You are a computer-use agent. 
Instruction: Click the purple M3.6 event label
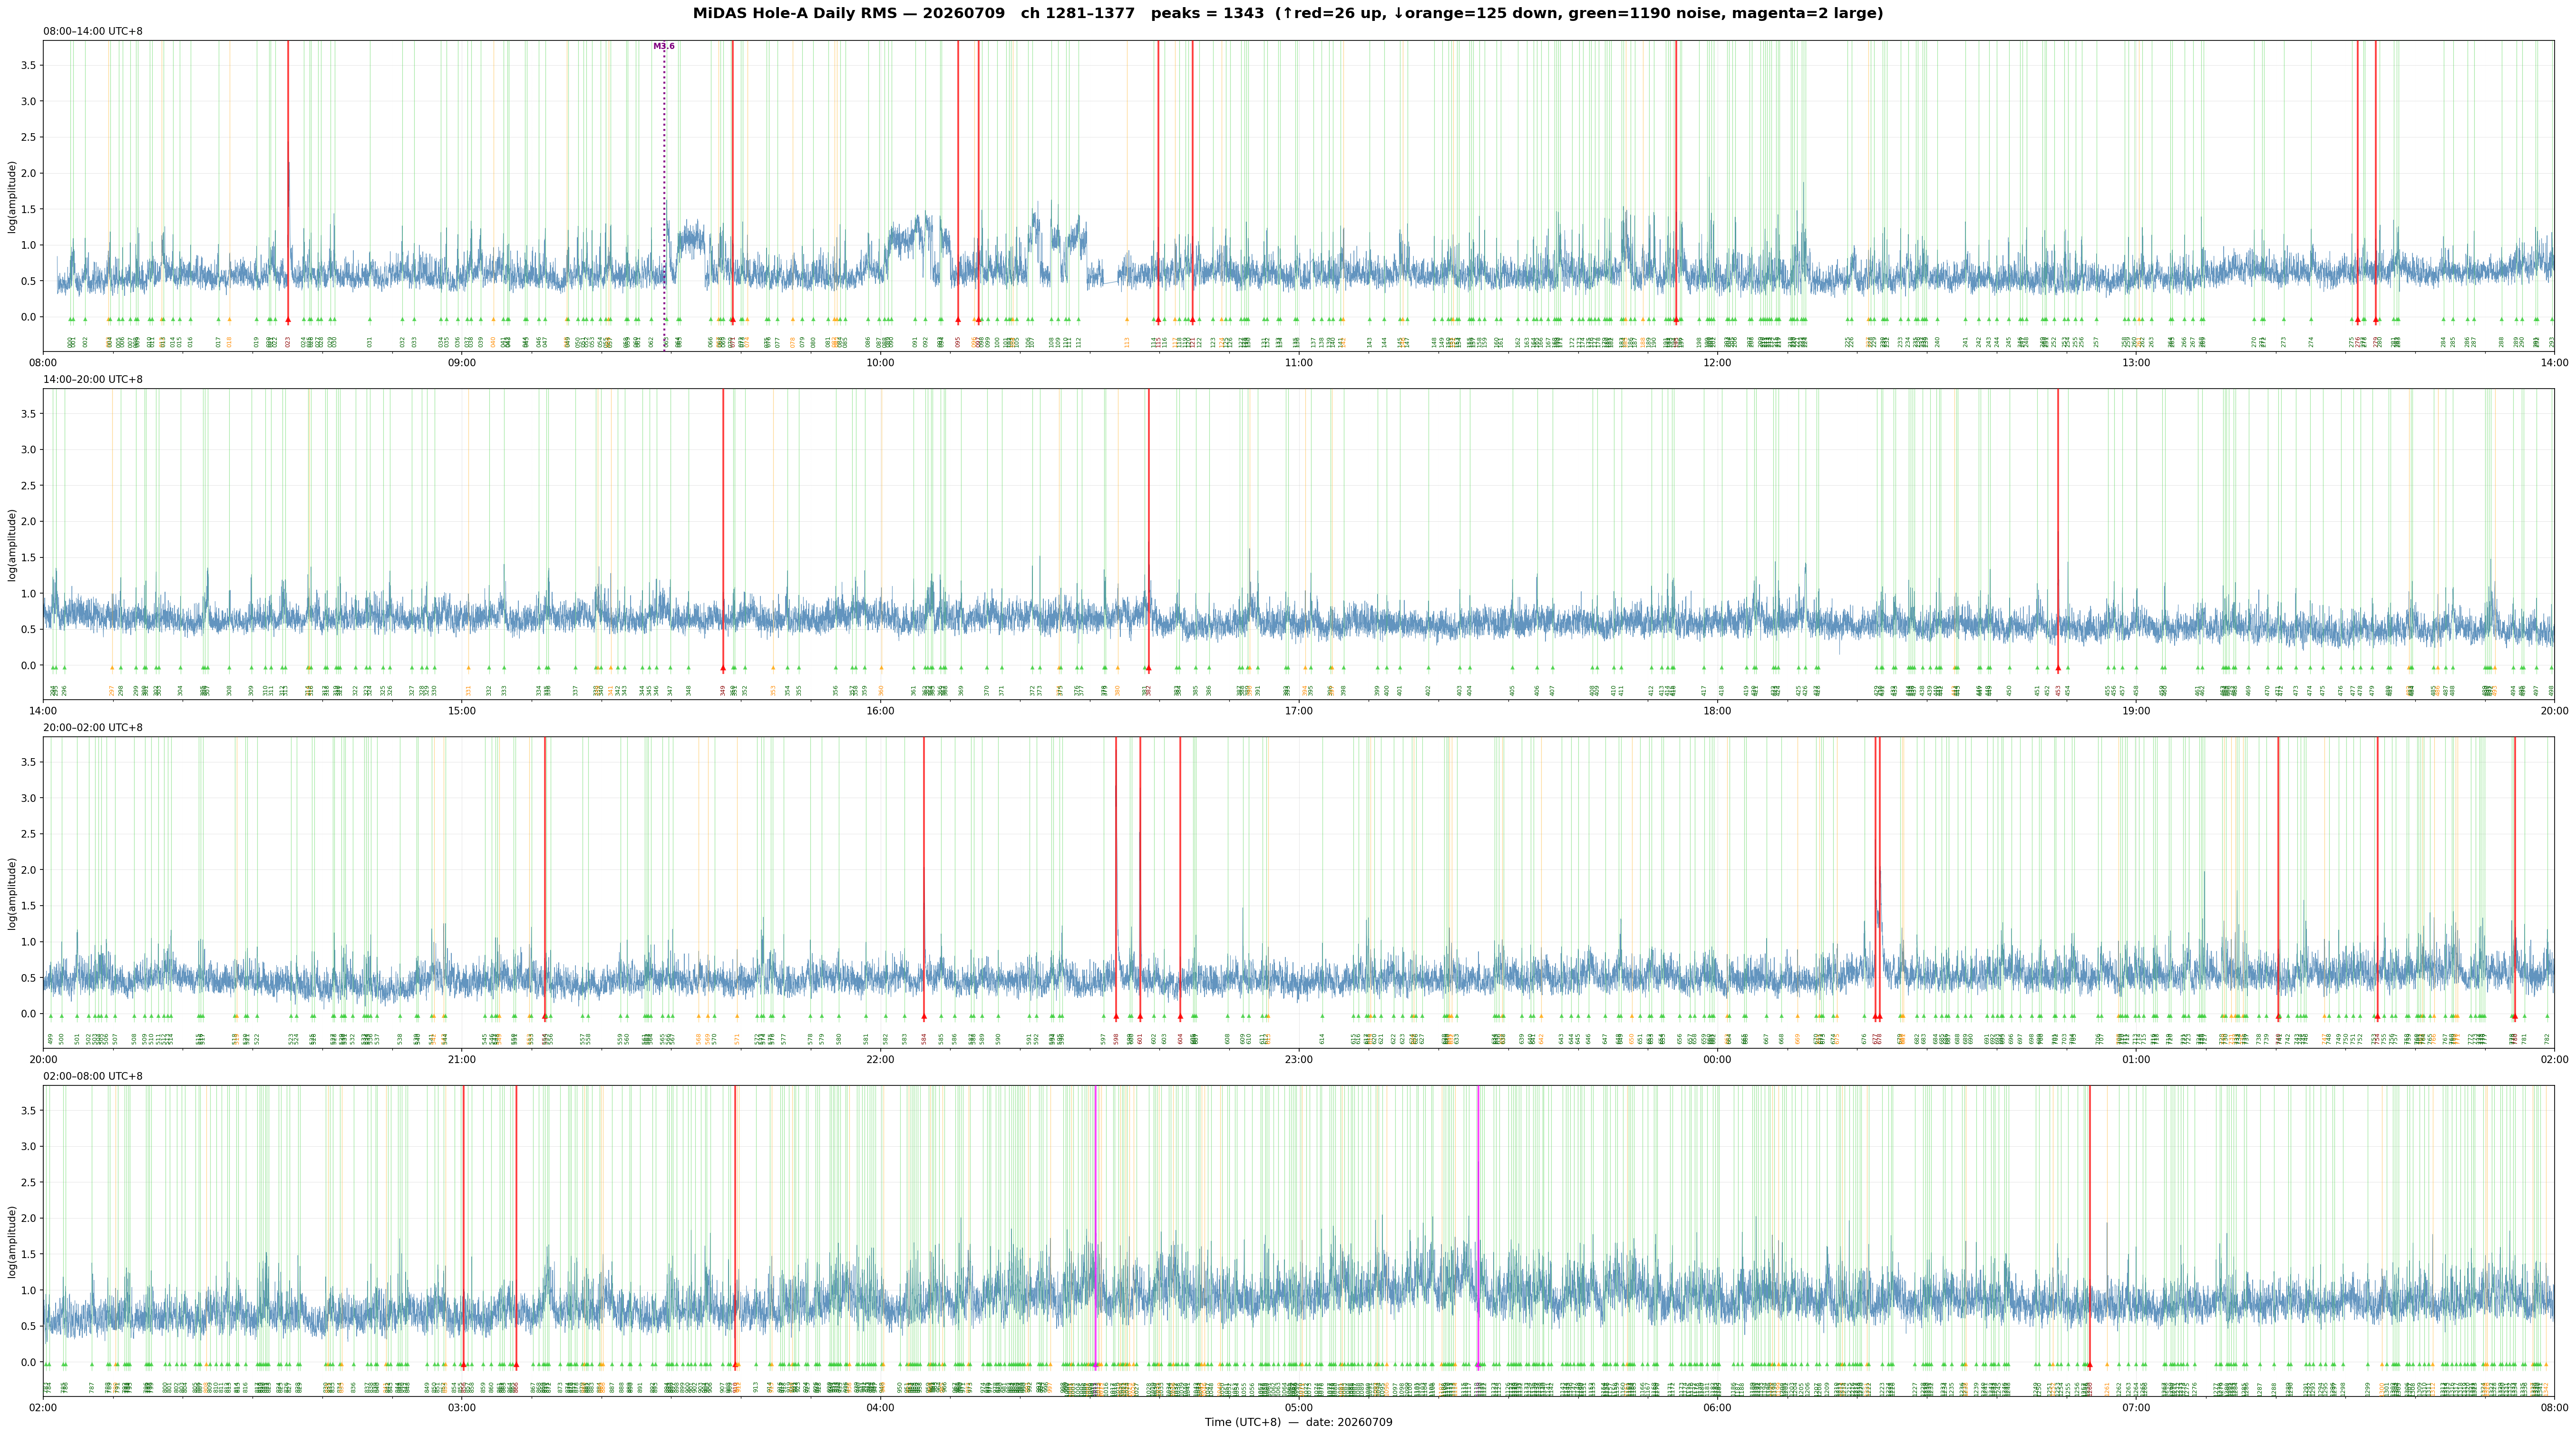pos(664,46)
